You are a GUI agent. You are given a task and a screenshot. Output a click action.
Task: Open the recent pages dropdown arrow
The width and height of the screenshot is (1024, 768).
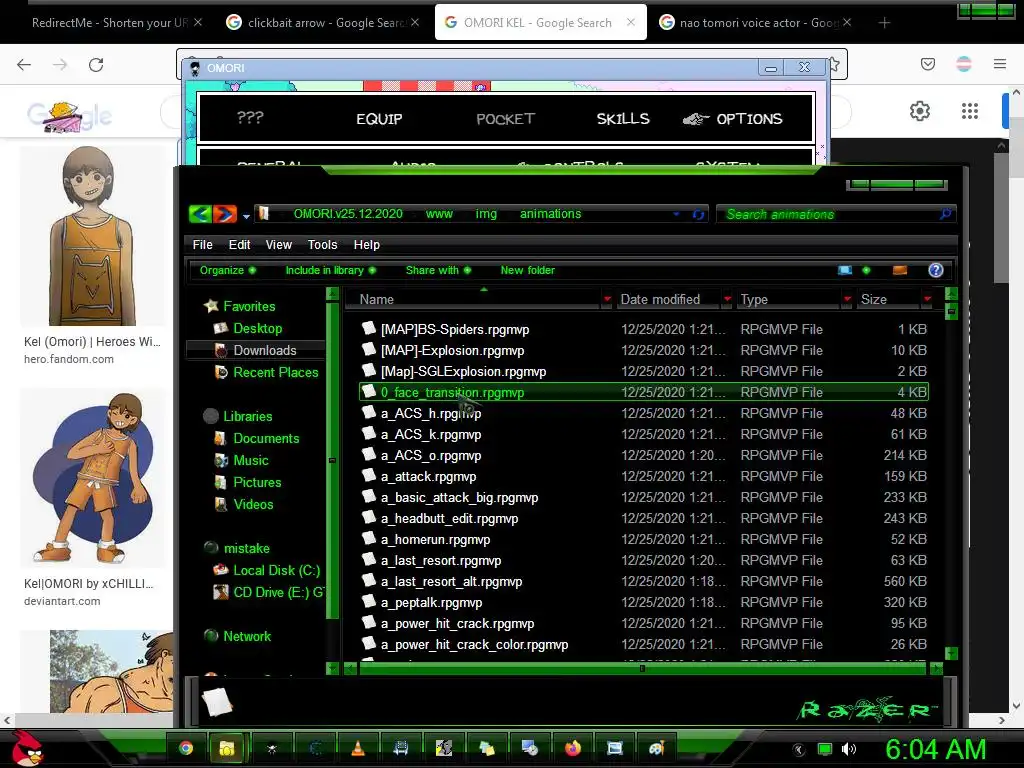tap(246, 216)
